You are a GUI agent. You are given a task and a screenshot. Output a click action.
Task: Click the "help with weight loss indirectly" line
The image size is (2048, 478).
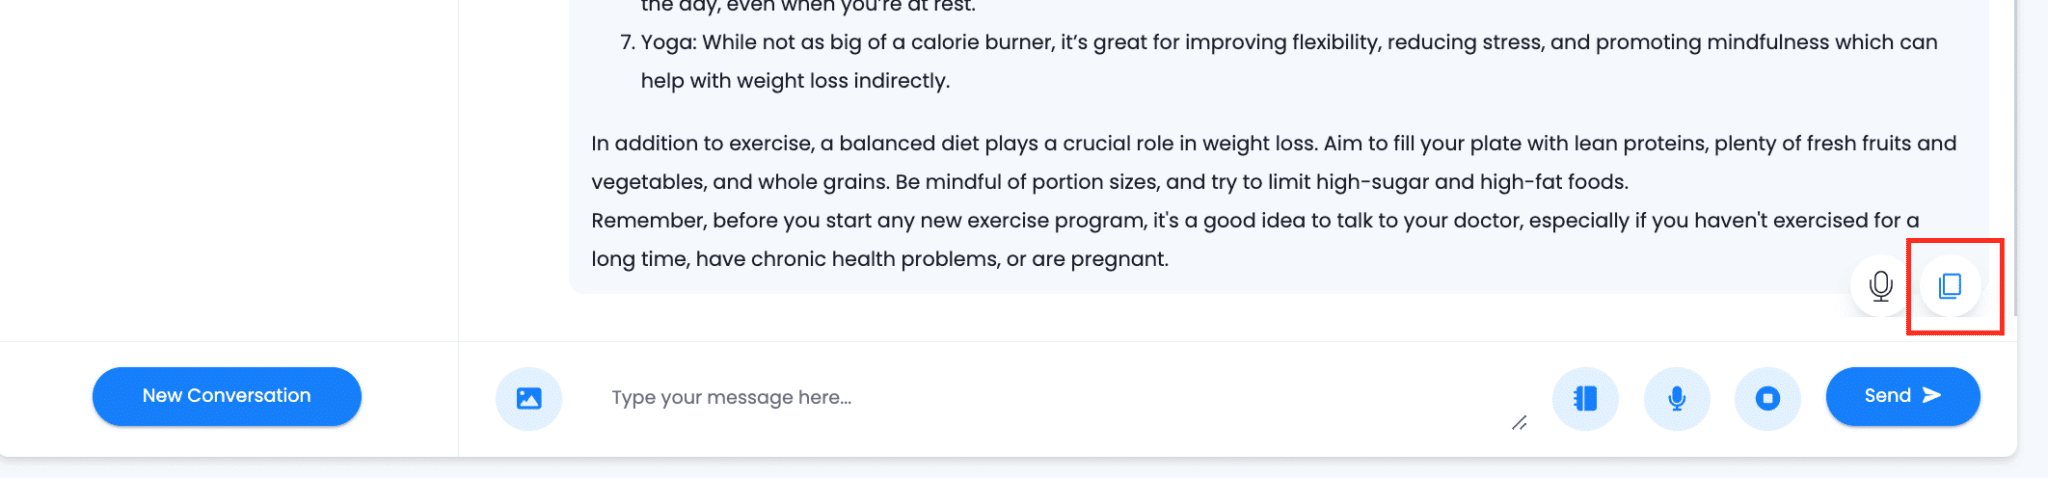pyautogui.click(x=795, y=81)
